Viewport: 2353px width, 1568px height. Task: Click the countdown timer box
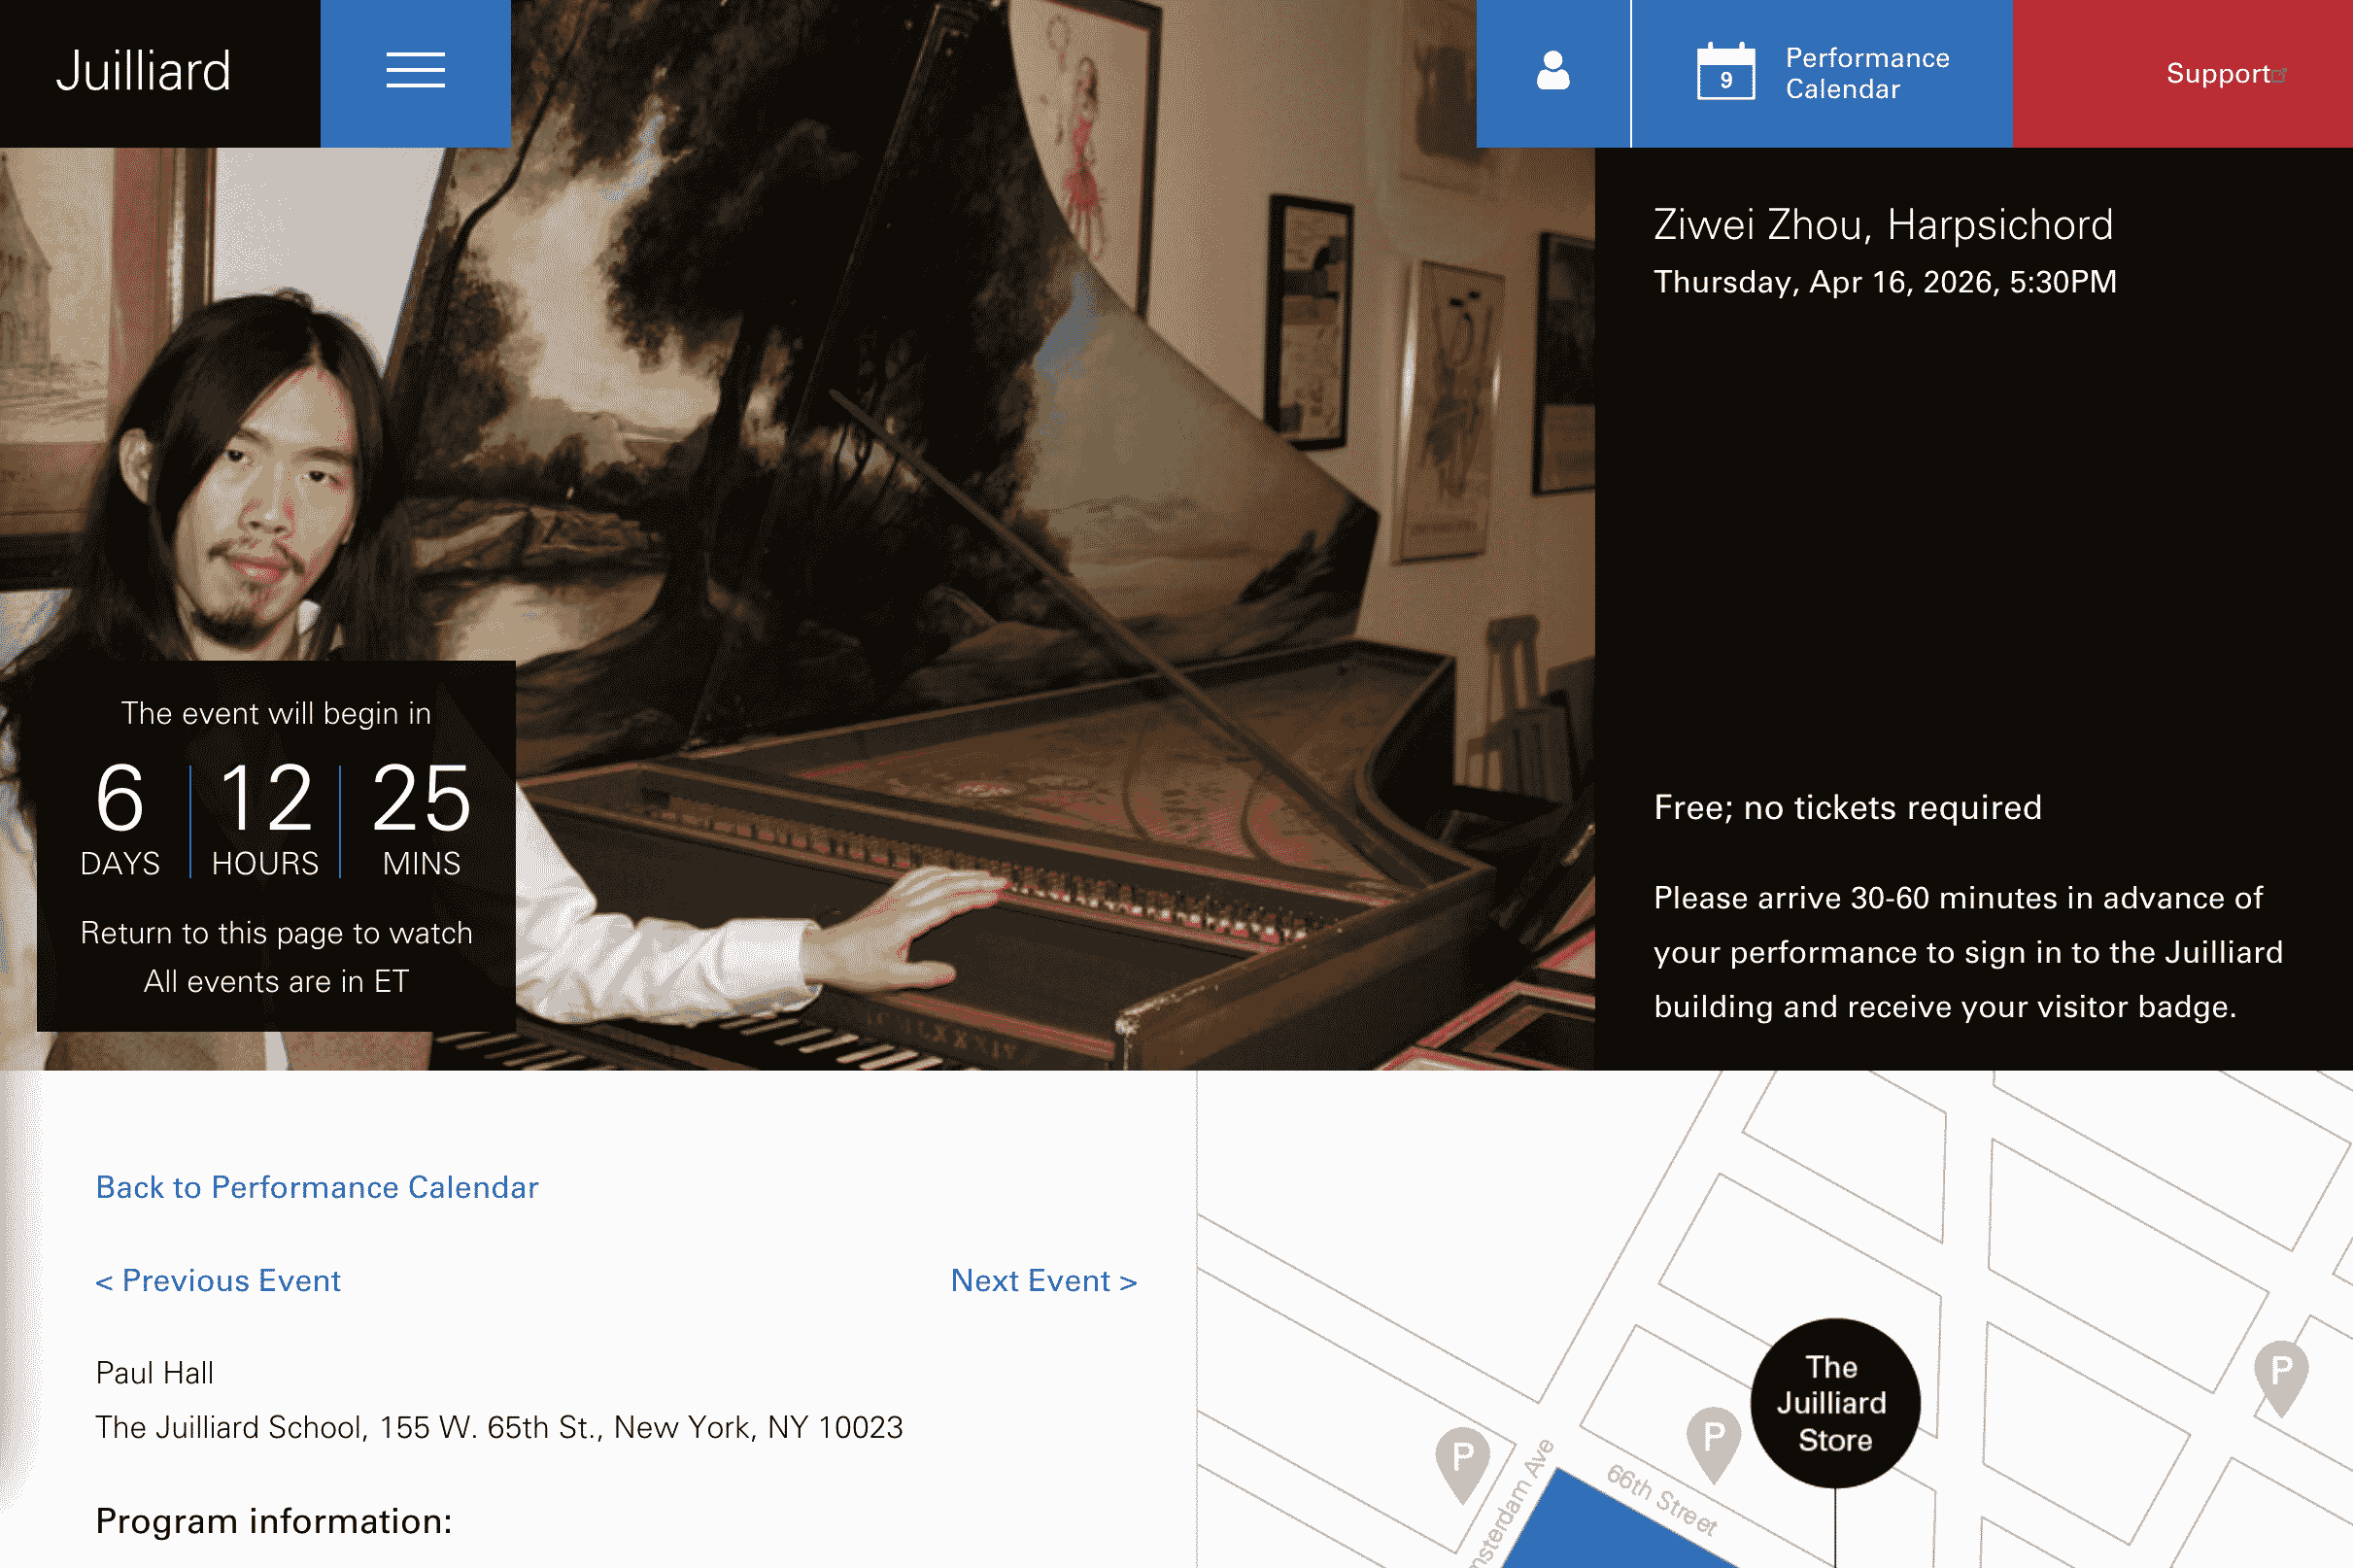pos(276,846)
